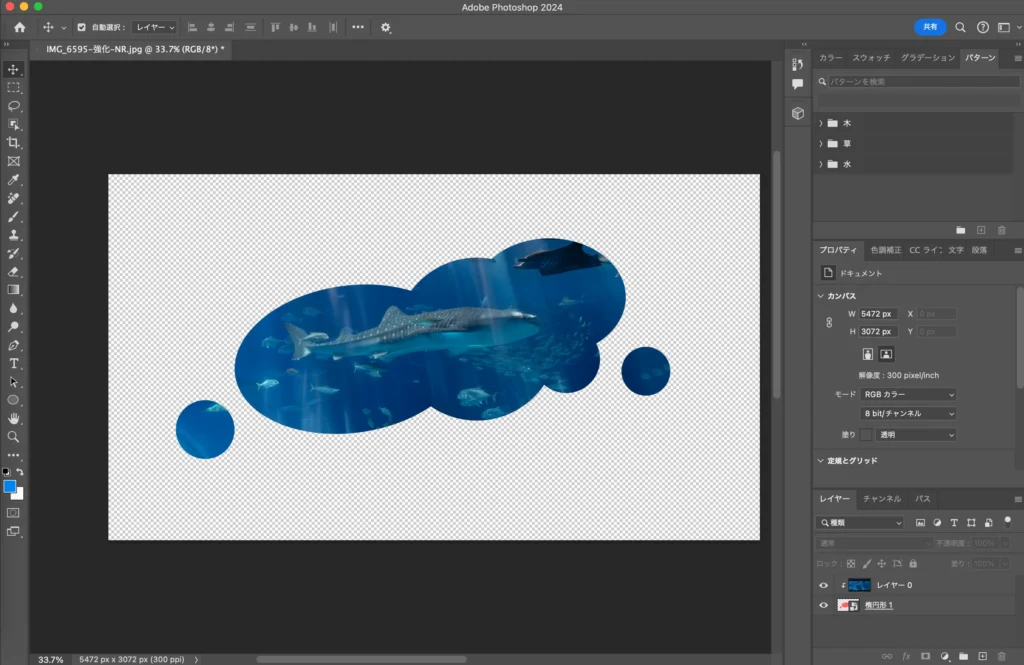Switch to the チャンネル tab
Screen dimensions: 1024x665
[x=881, y=498]
